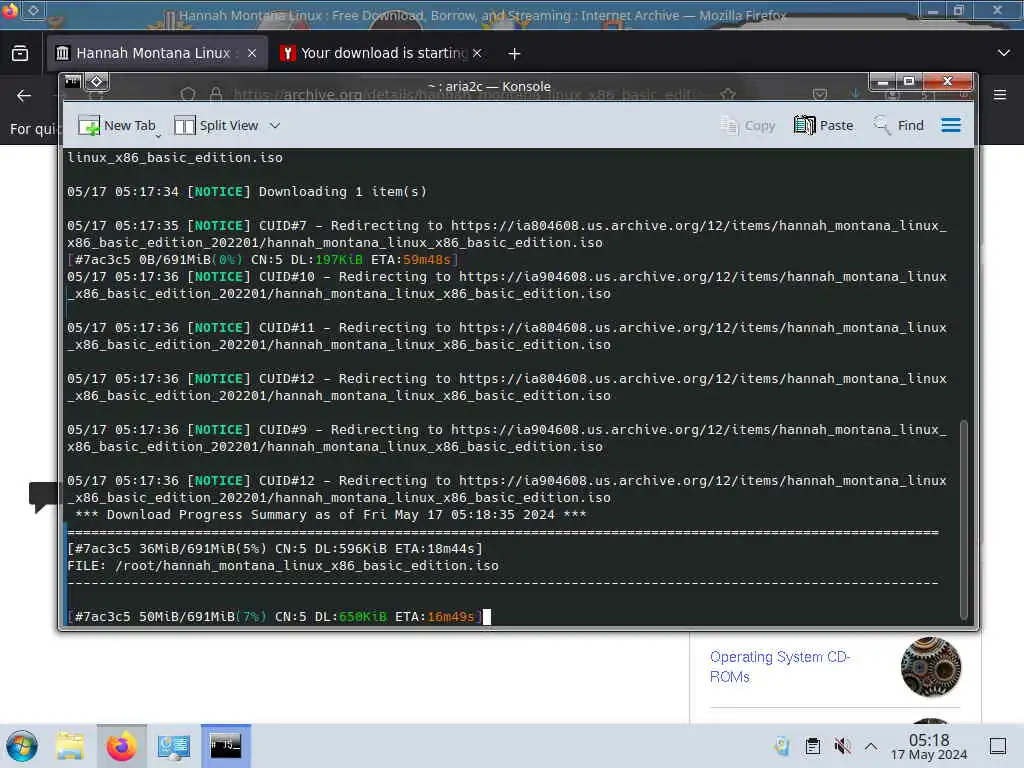Viewport: 1024px width, 768px height.
Task: Expand the Firefox list all tabs chevron
Action: click(1004, 53)
